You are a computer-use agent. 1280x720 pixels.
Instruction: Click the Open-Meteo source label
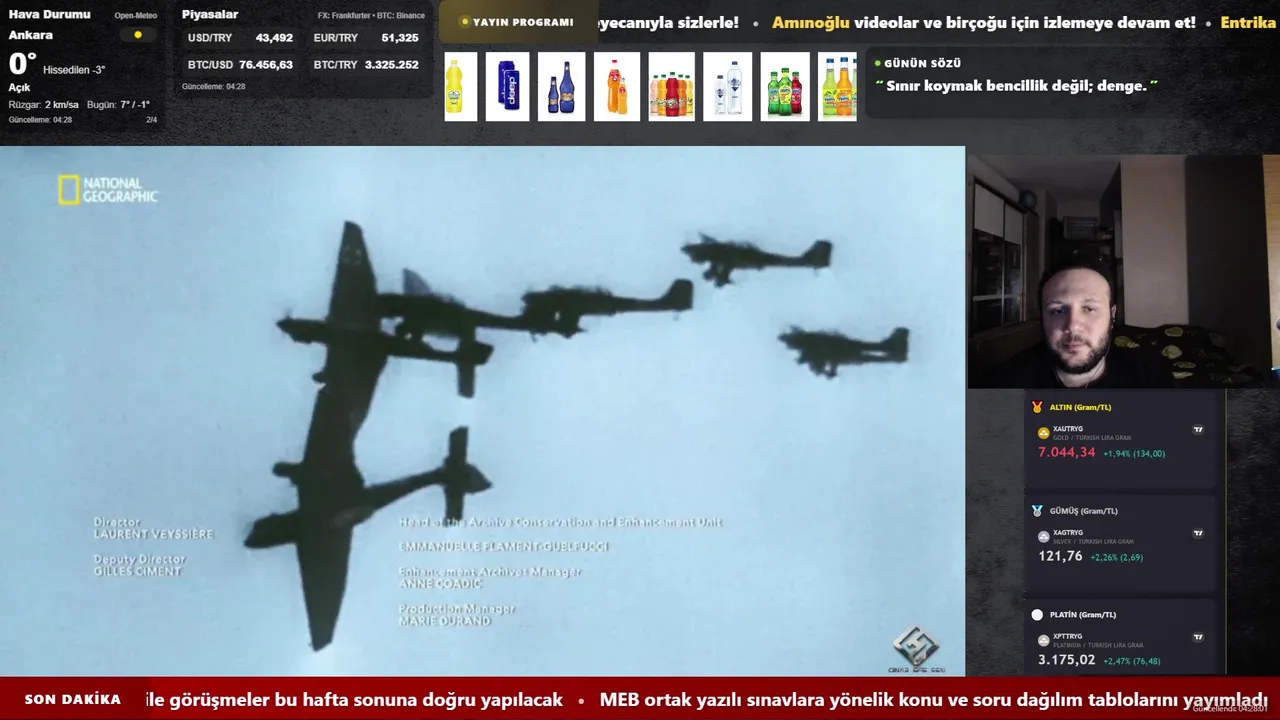(135, 16)
